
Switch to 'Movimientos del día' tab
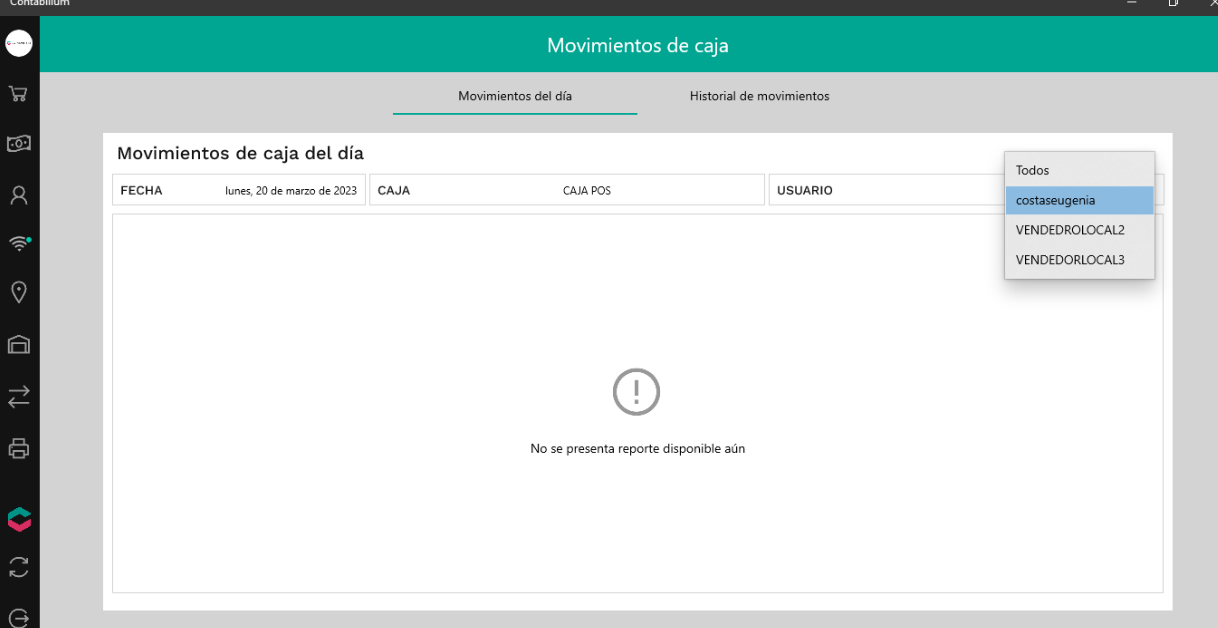(x=515, y=97)
